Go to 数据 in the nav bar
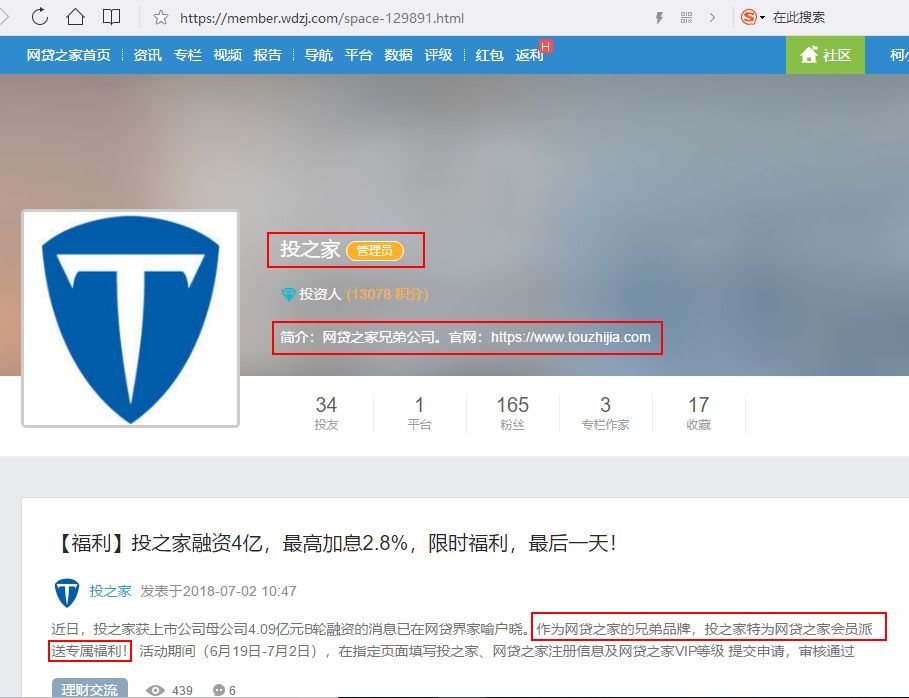This screenshot has height=698, width=909. (x=398, y=55)
